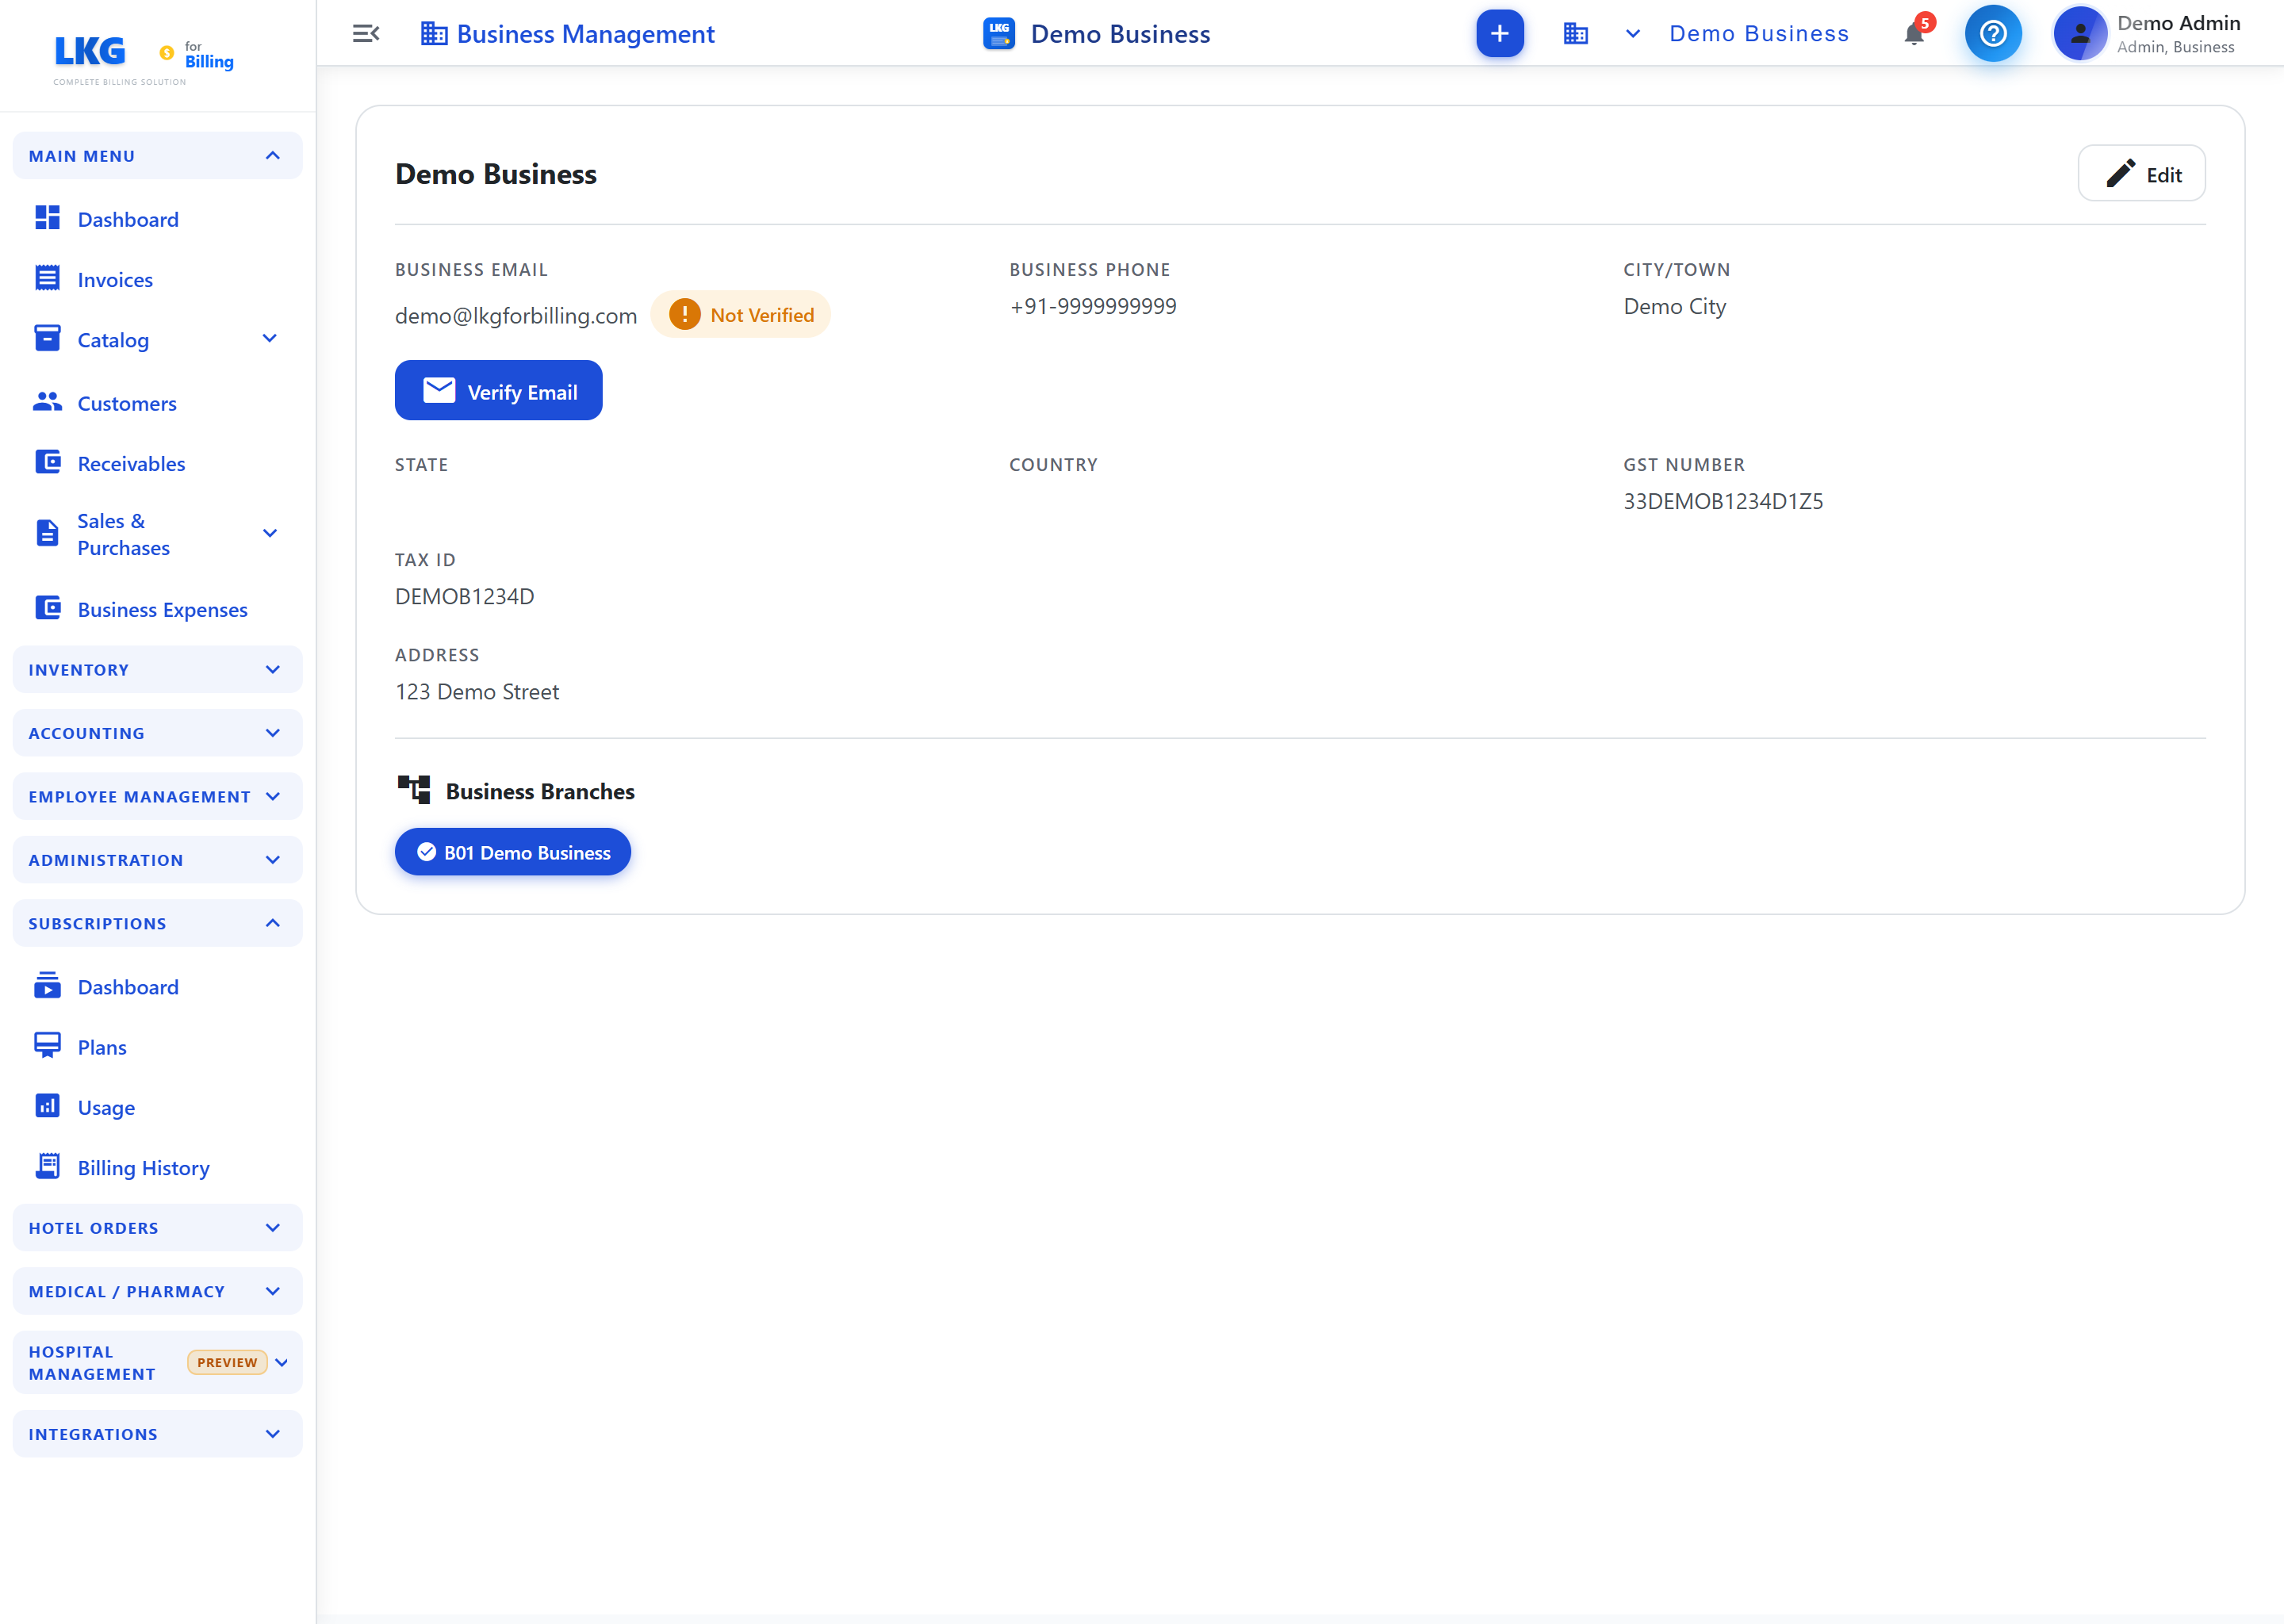The image size is (2284, 1624).
Task: Expand the MEDICAL / PHARMACY section
Action: coord(157,1291)
